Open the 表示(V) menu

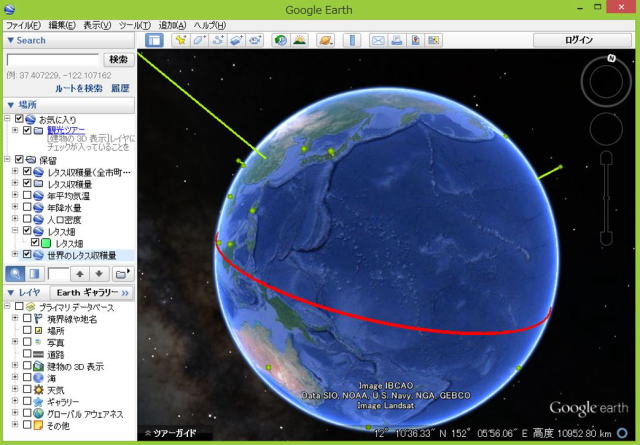[96, 24]
